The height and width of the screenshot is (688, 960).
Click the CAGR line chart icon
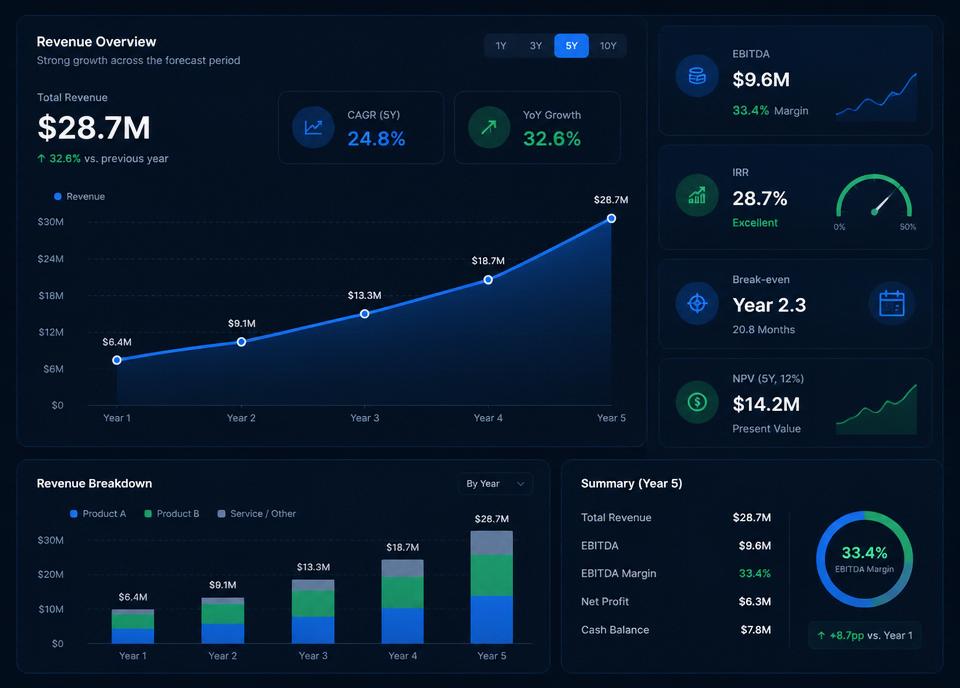(313, 127)
